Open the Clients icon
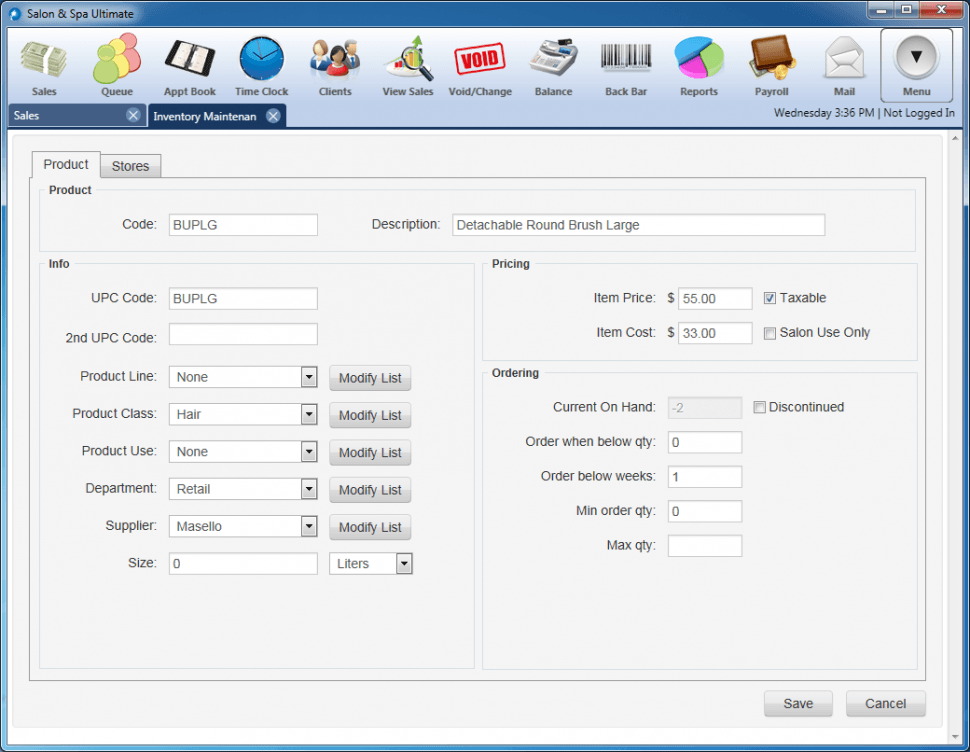970x752 pixels. [335, 62]
